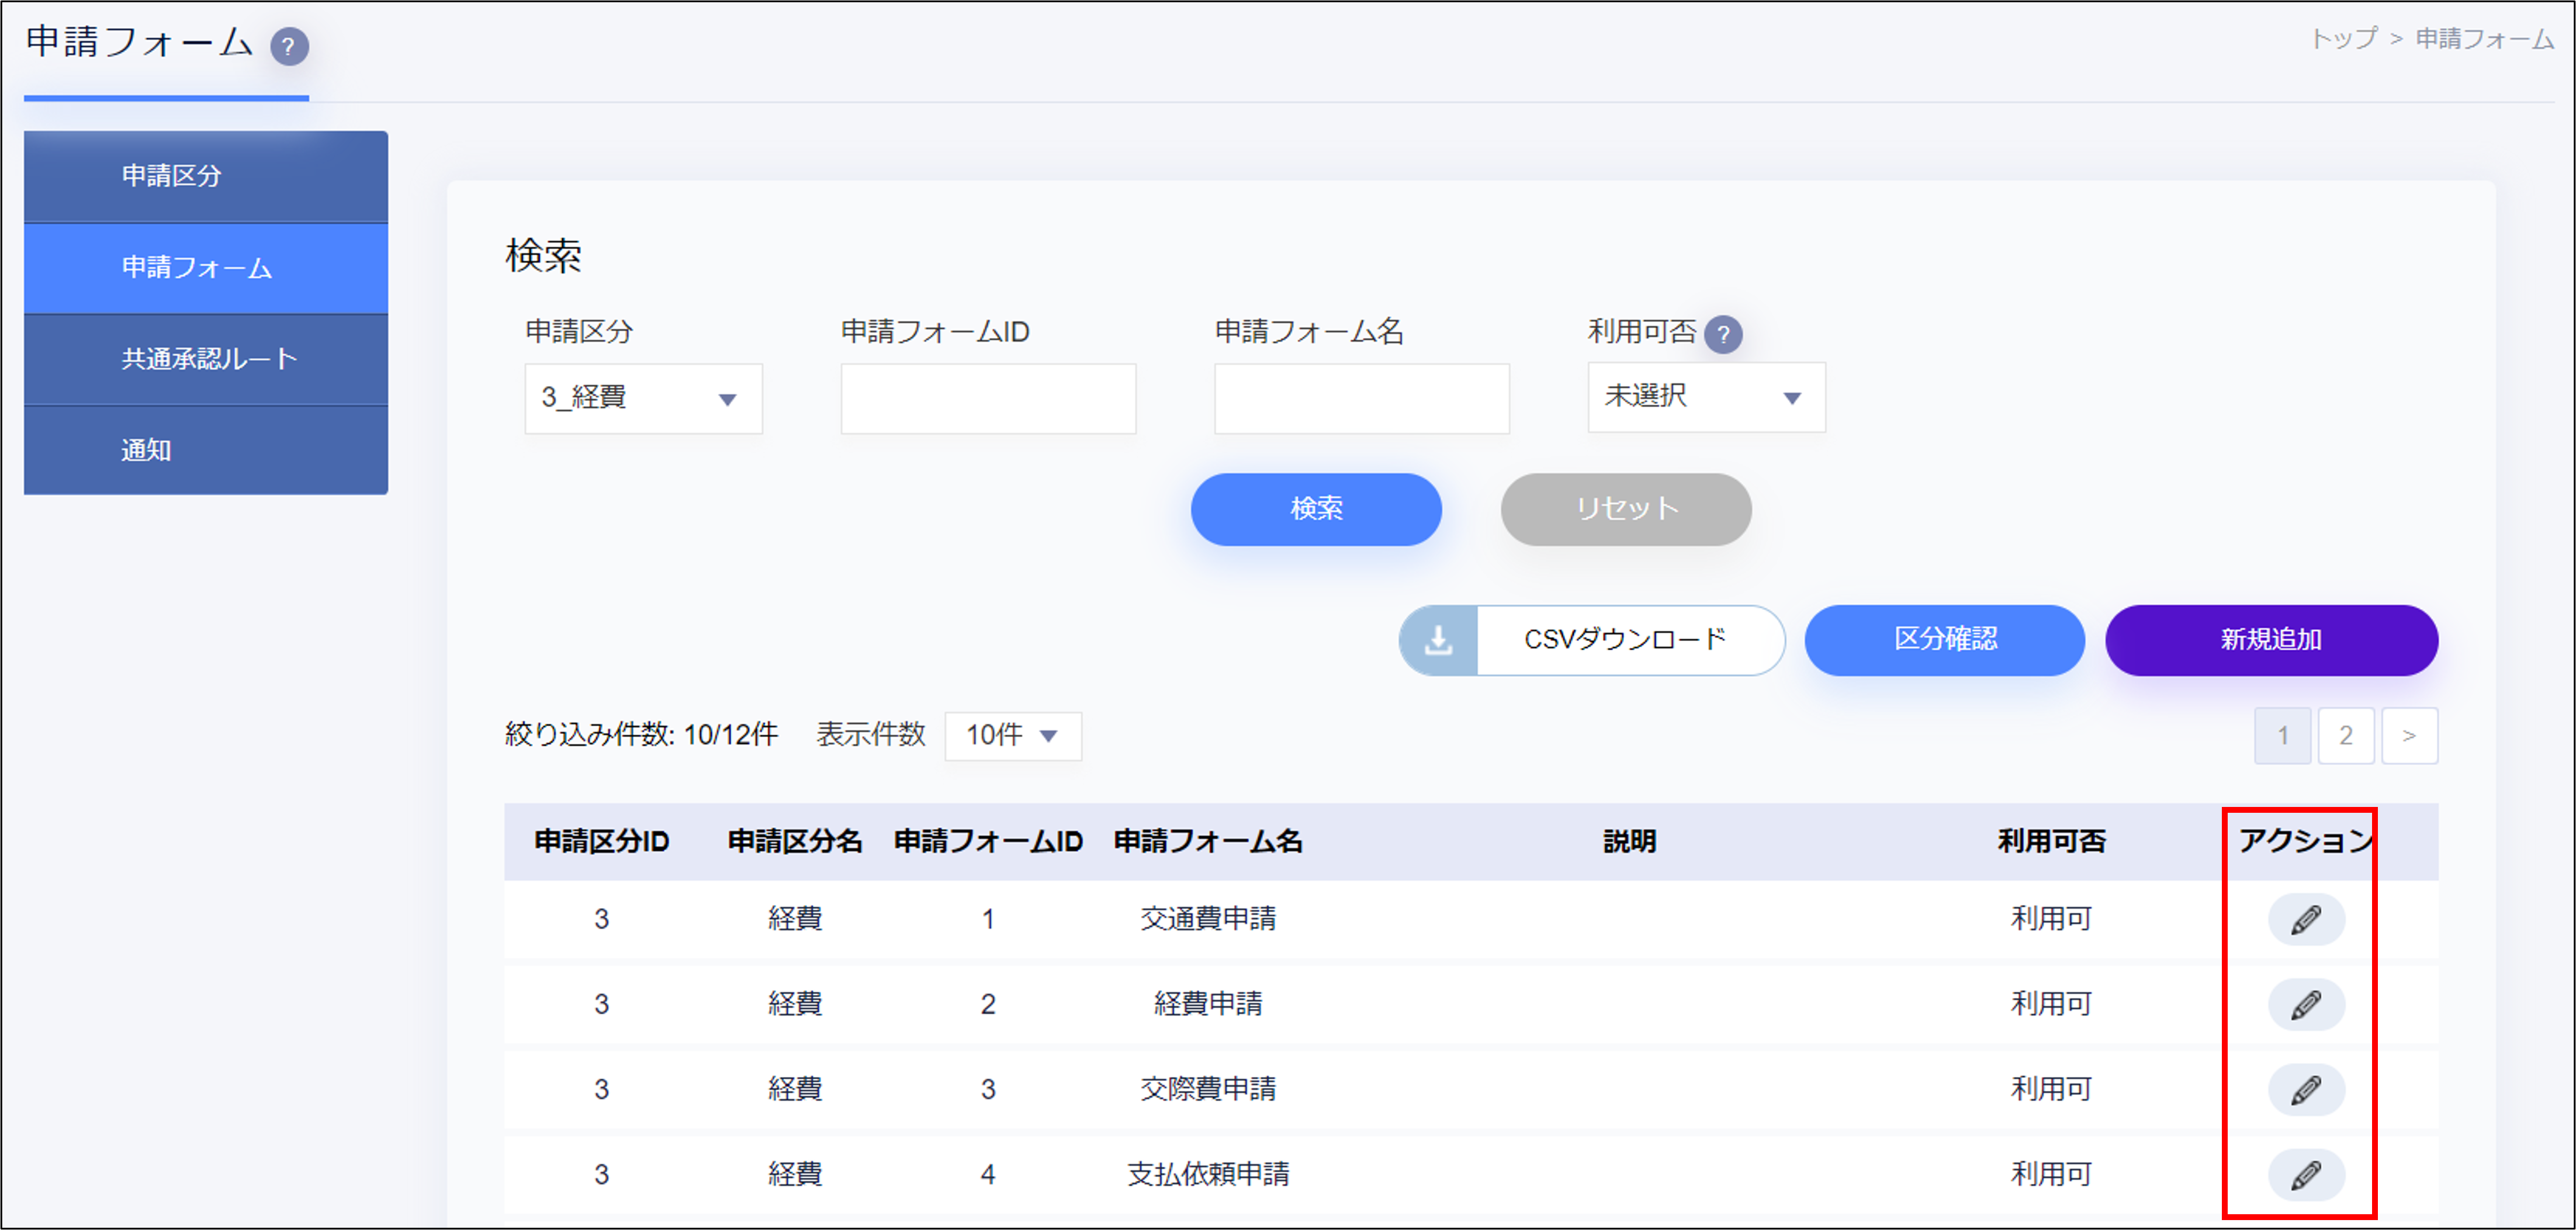This screenshot has height=1230, width=2576.
Task: Go to page 2 in pagination
Action: [2345, 735]
